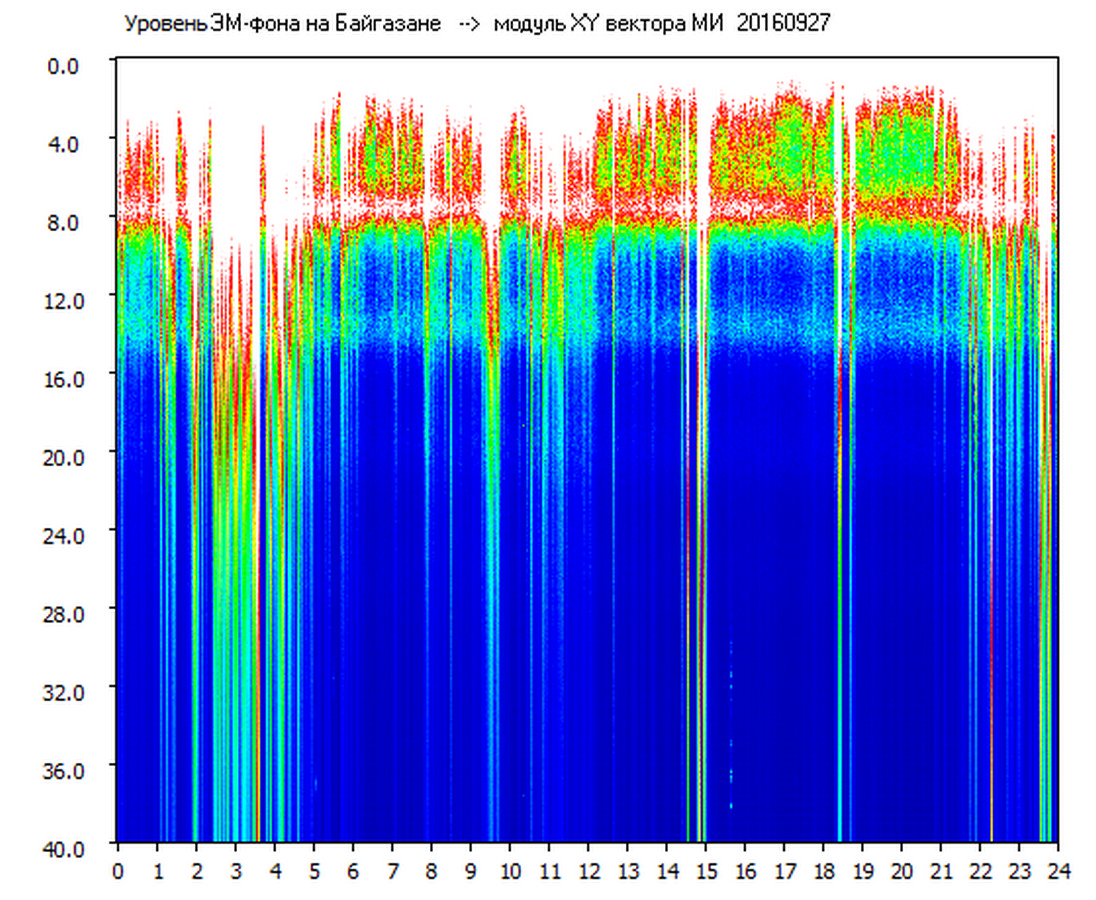
Task: Select hour 10 on the horizontal axis
Action: coord(510,871)
